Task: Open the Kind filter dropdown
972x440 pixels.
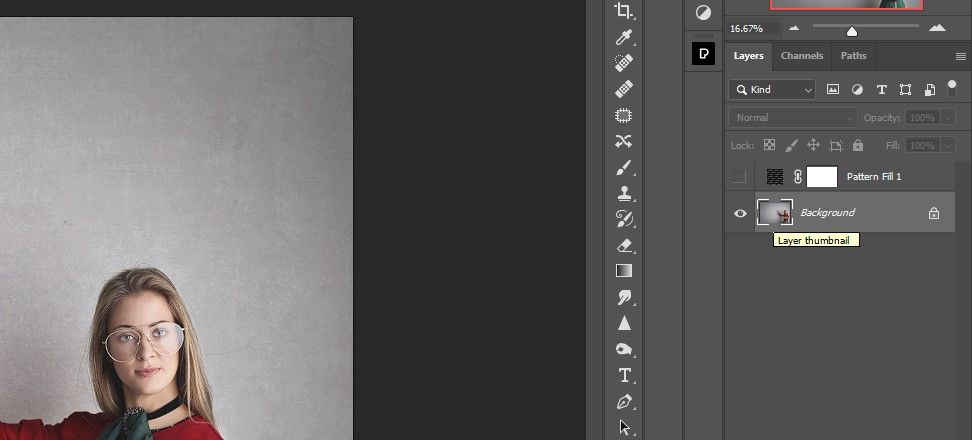Action: point(772,90)
